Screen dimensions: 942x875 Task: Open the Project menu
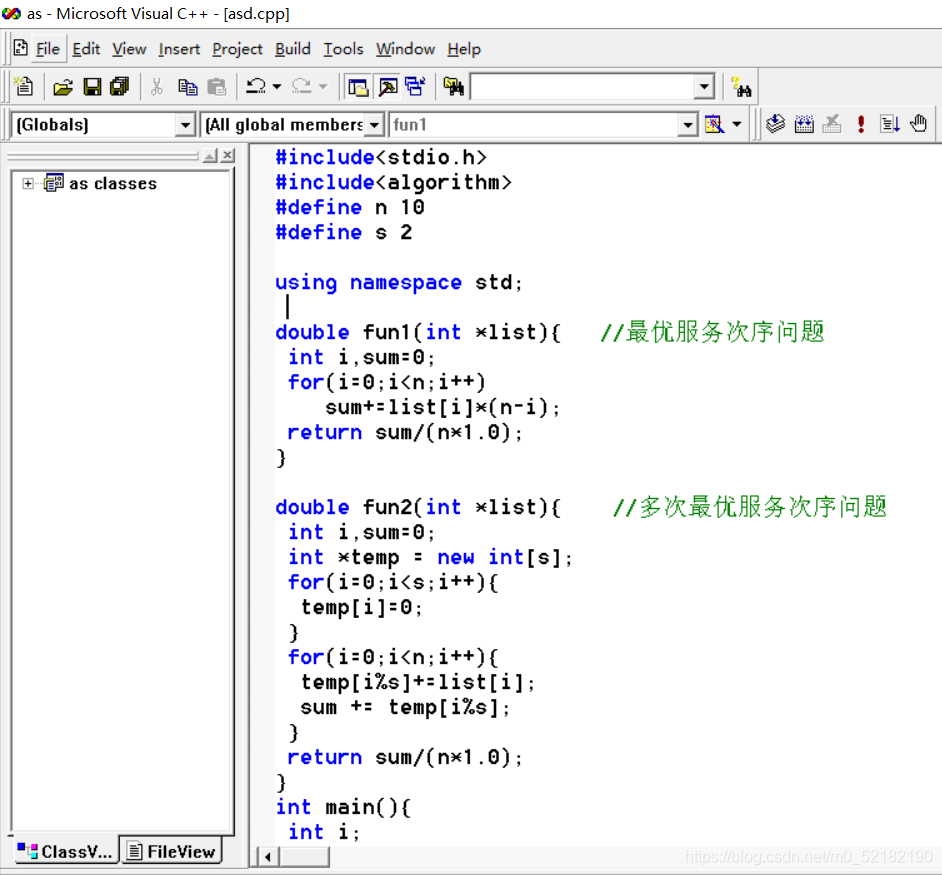tap(237, 49)
